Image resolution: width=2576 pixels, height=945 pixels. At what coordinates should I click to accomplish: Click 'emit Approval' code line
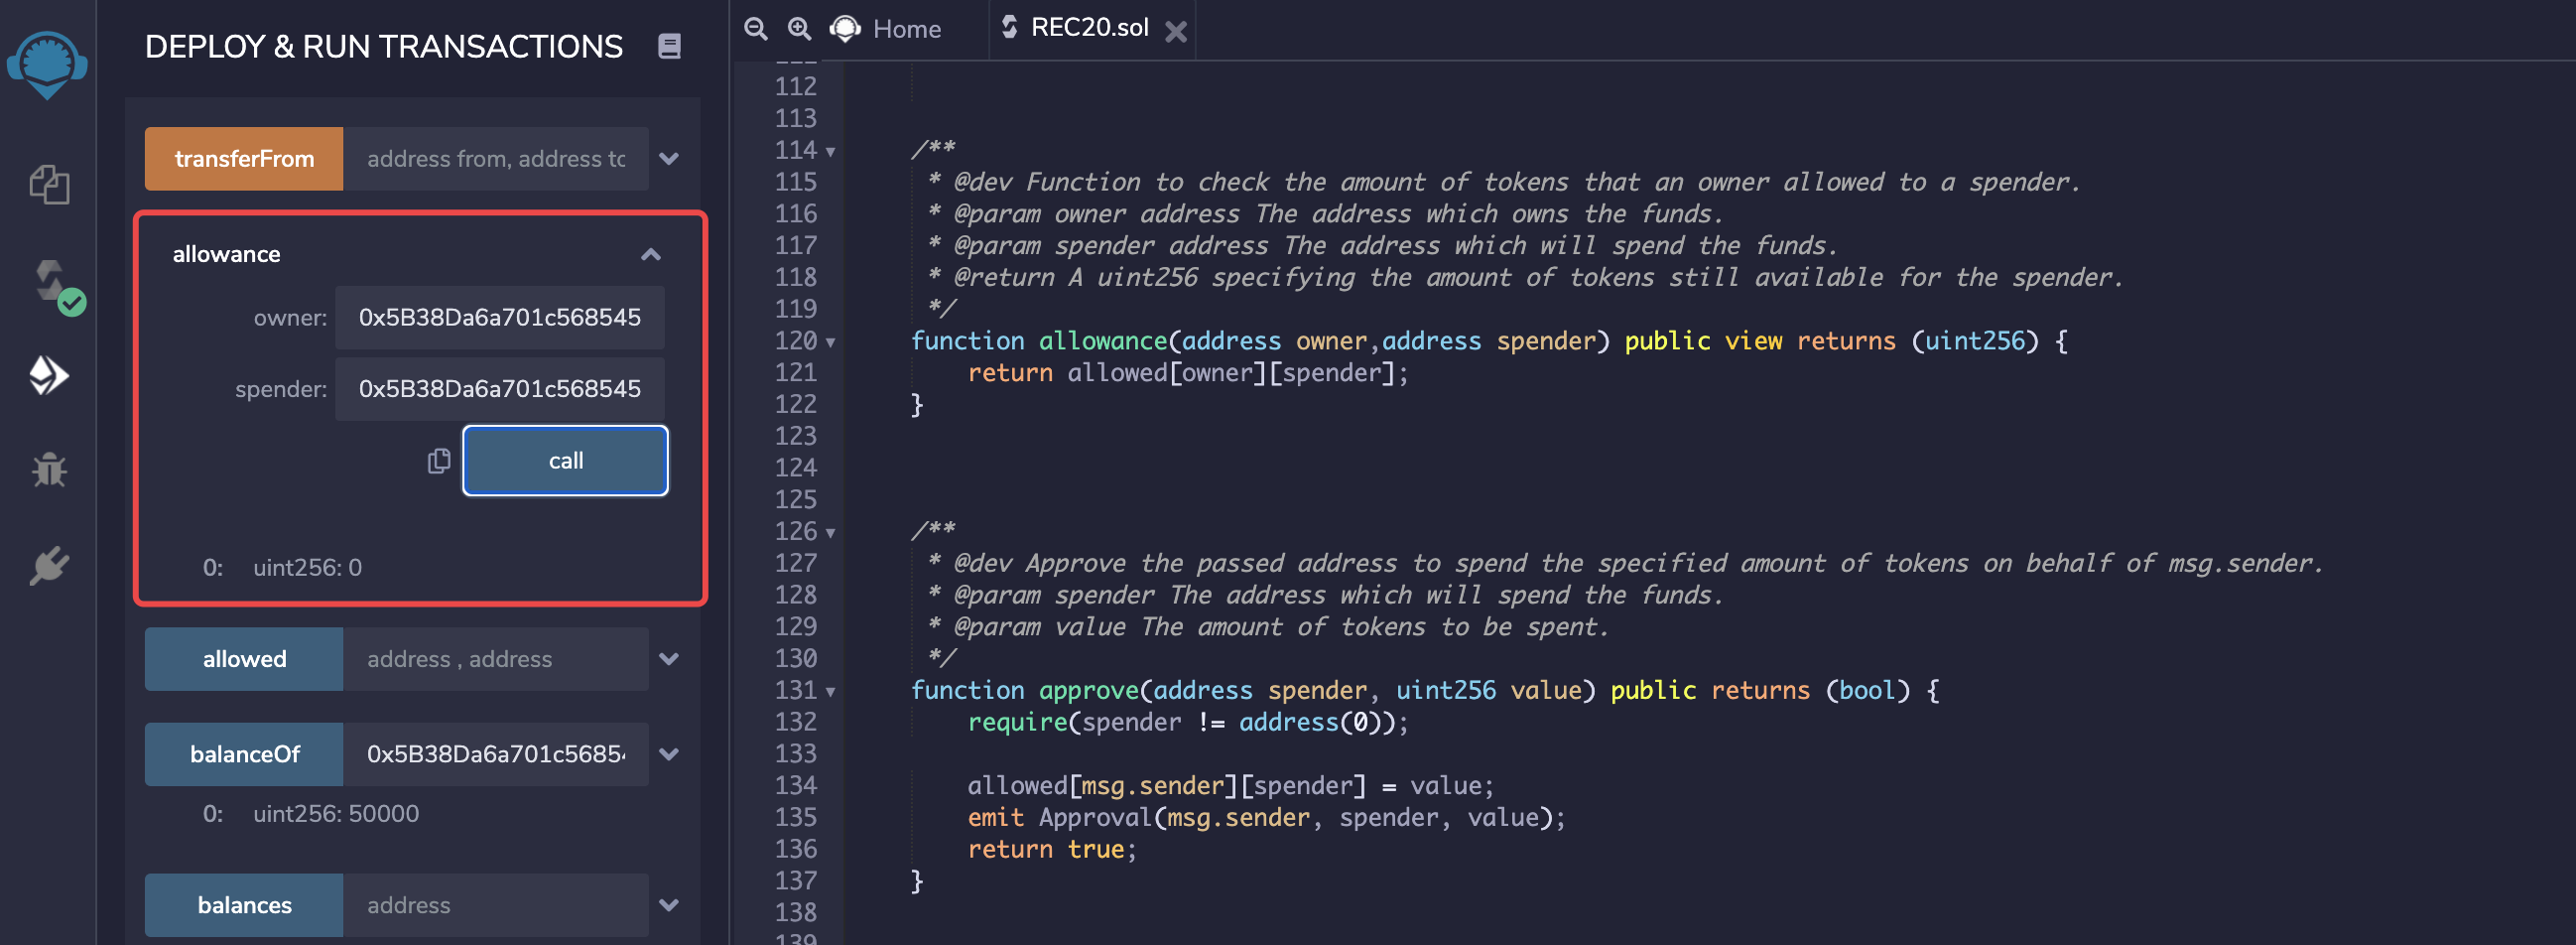1266,818
